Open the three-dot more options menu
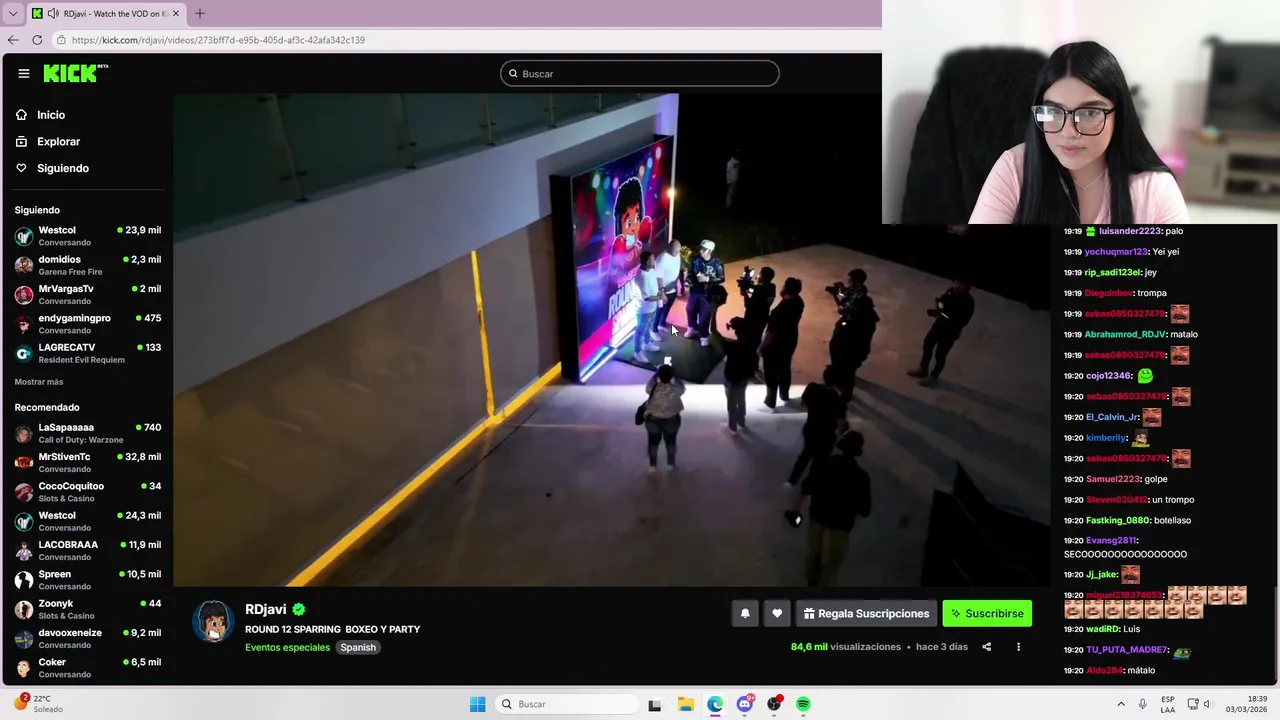Image resolution: width=1280 pixels, height=720 pixels. pyautogui.click(x=1018, y=647)
